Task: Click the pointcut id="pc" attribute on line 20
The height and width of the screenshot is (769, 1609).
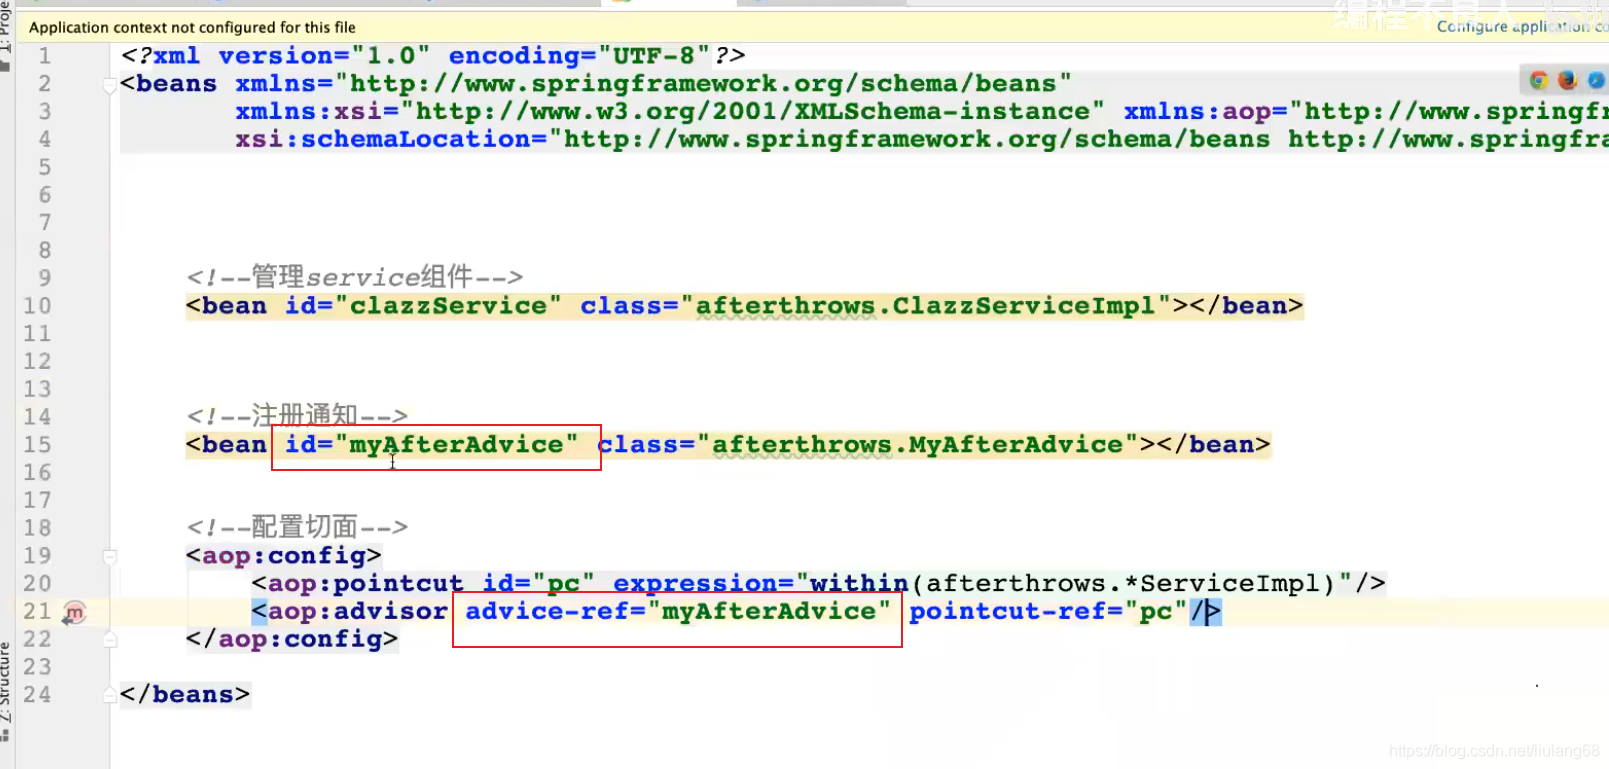Action: 539,583
